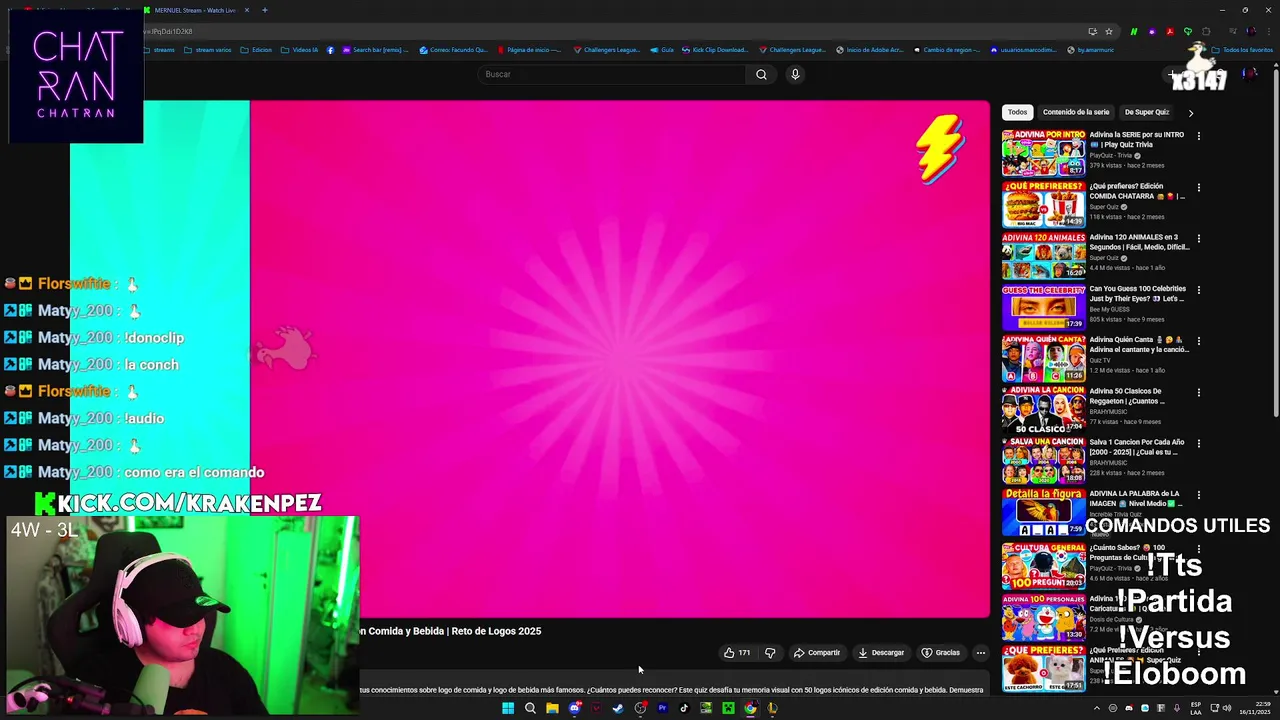Open '¿Qué prefieres?' burger thumbnail

pos(1043,204)
